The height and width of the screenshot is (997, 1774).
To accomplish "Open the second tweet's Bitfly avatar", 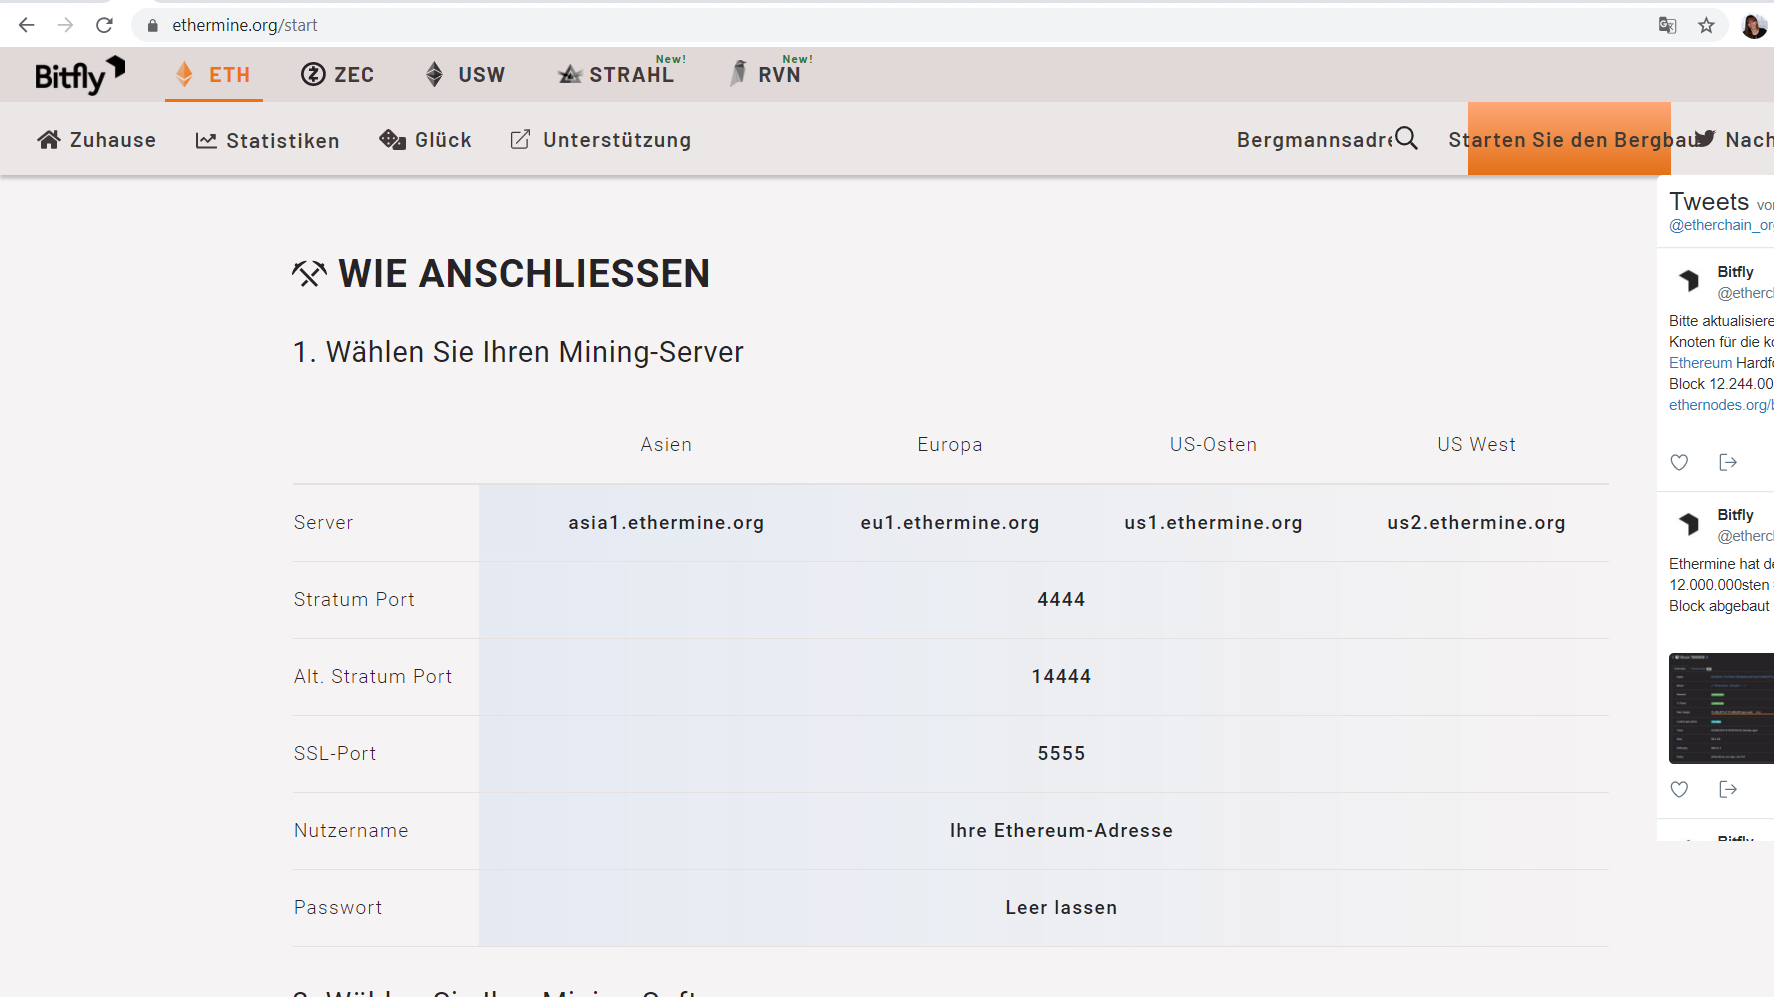I will pos(1689,524).
